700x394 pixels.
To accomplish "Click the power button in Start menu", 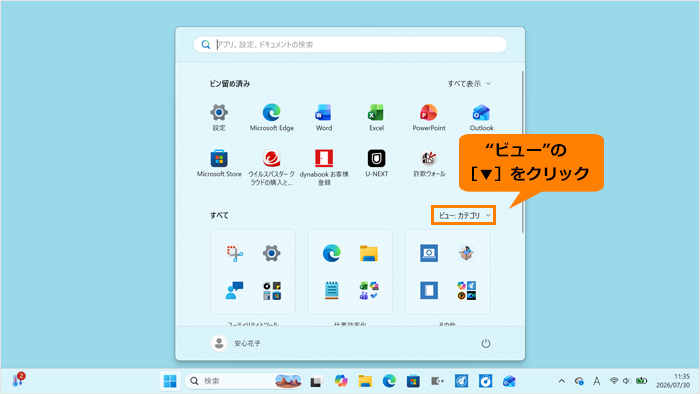I will (x=486, y=343).
